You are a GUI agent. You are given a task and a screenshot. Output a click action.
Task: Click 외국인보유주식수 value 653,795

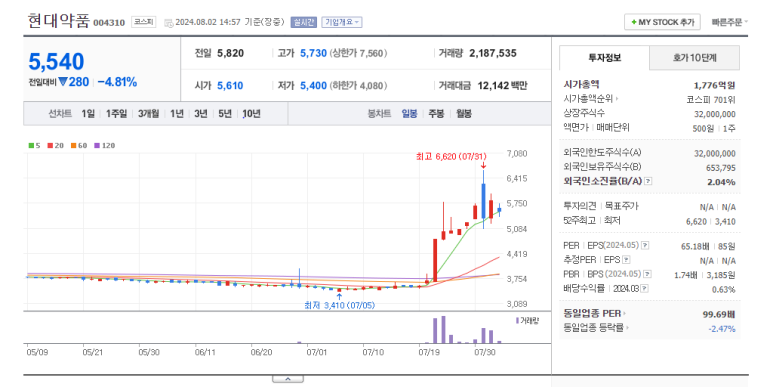pos(721,168)
